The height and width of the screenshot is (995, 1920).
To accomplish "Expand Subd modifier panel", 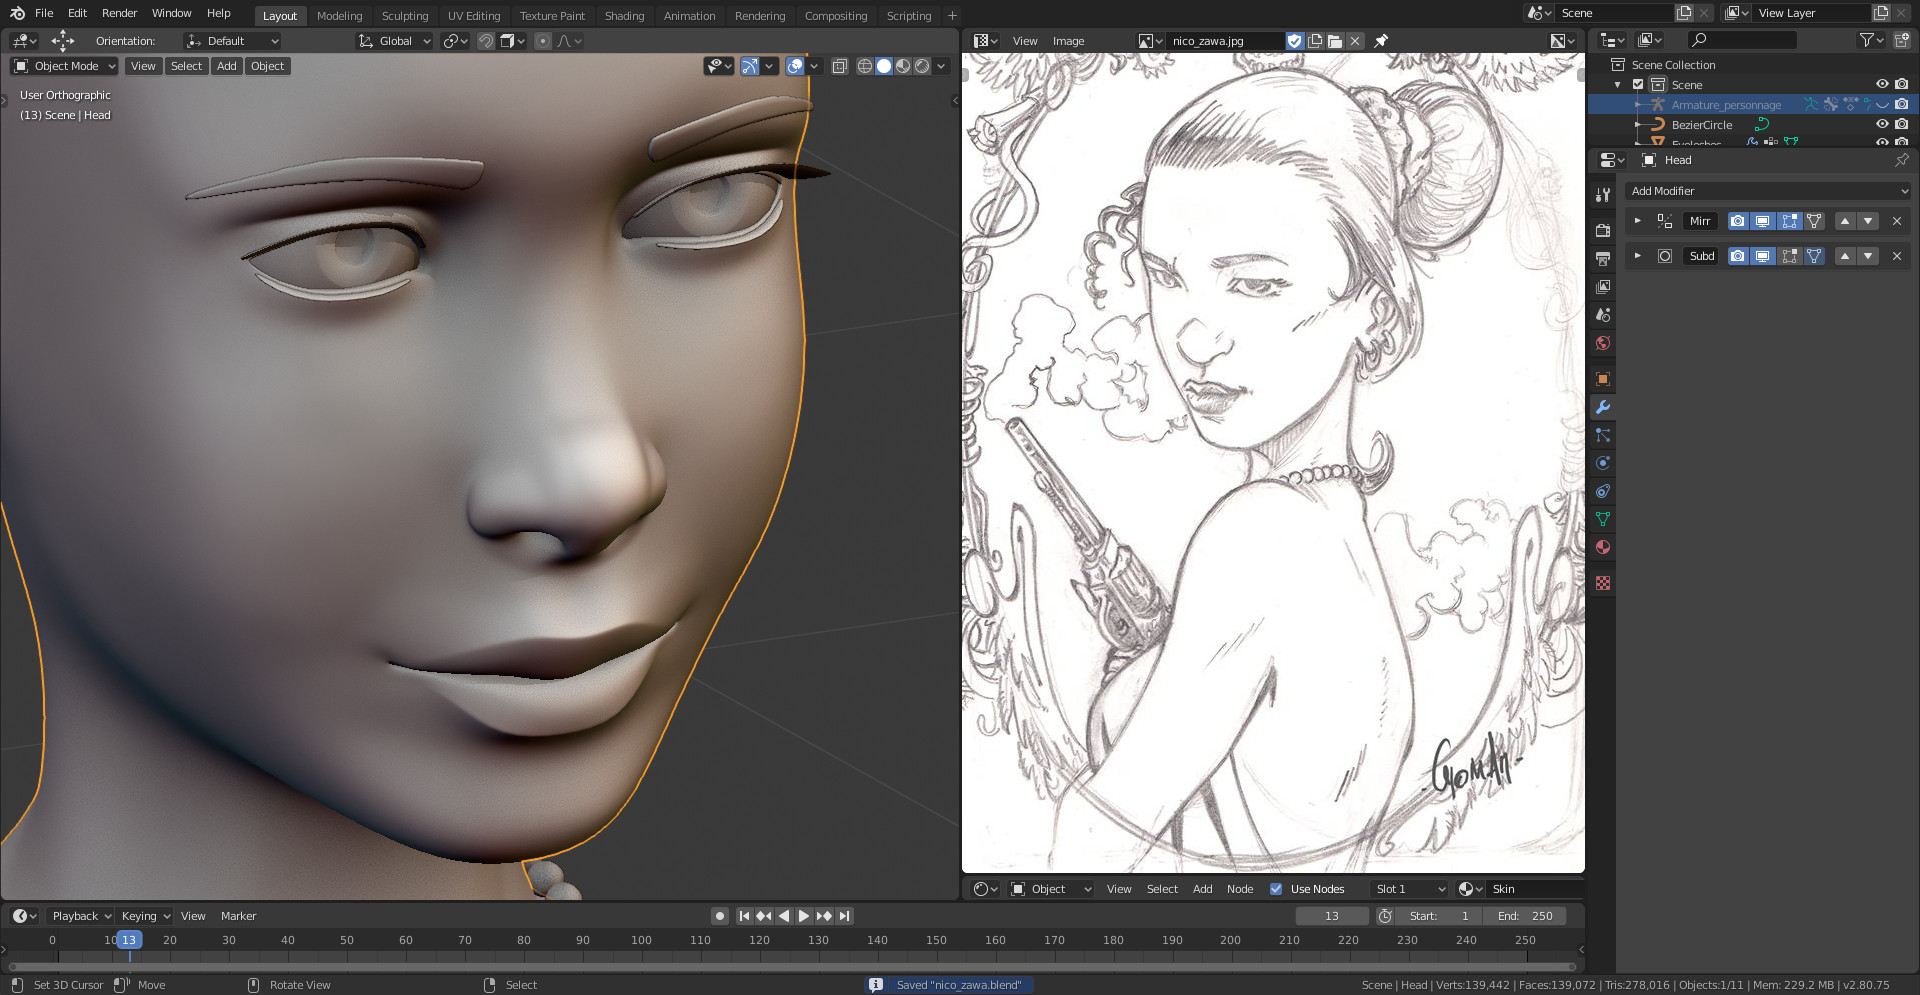I will click(1638, 256).
